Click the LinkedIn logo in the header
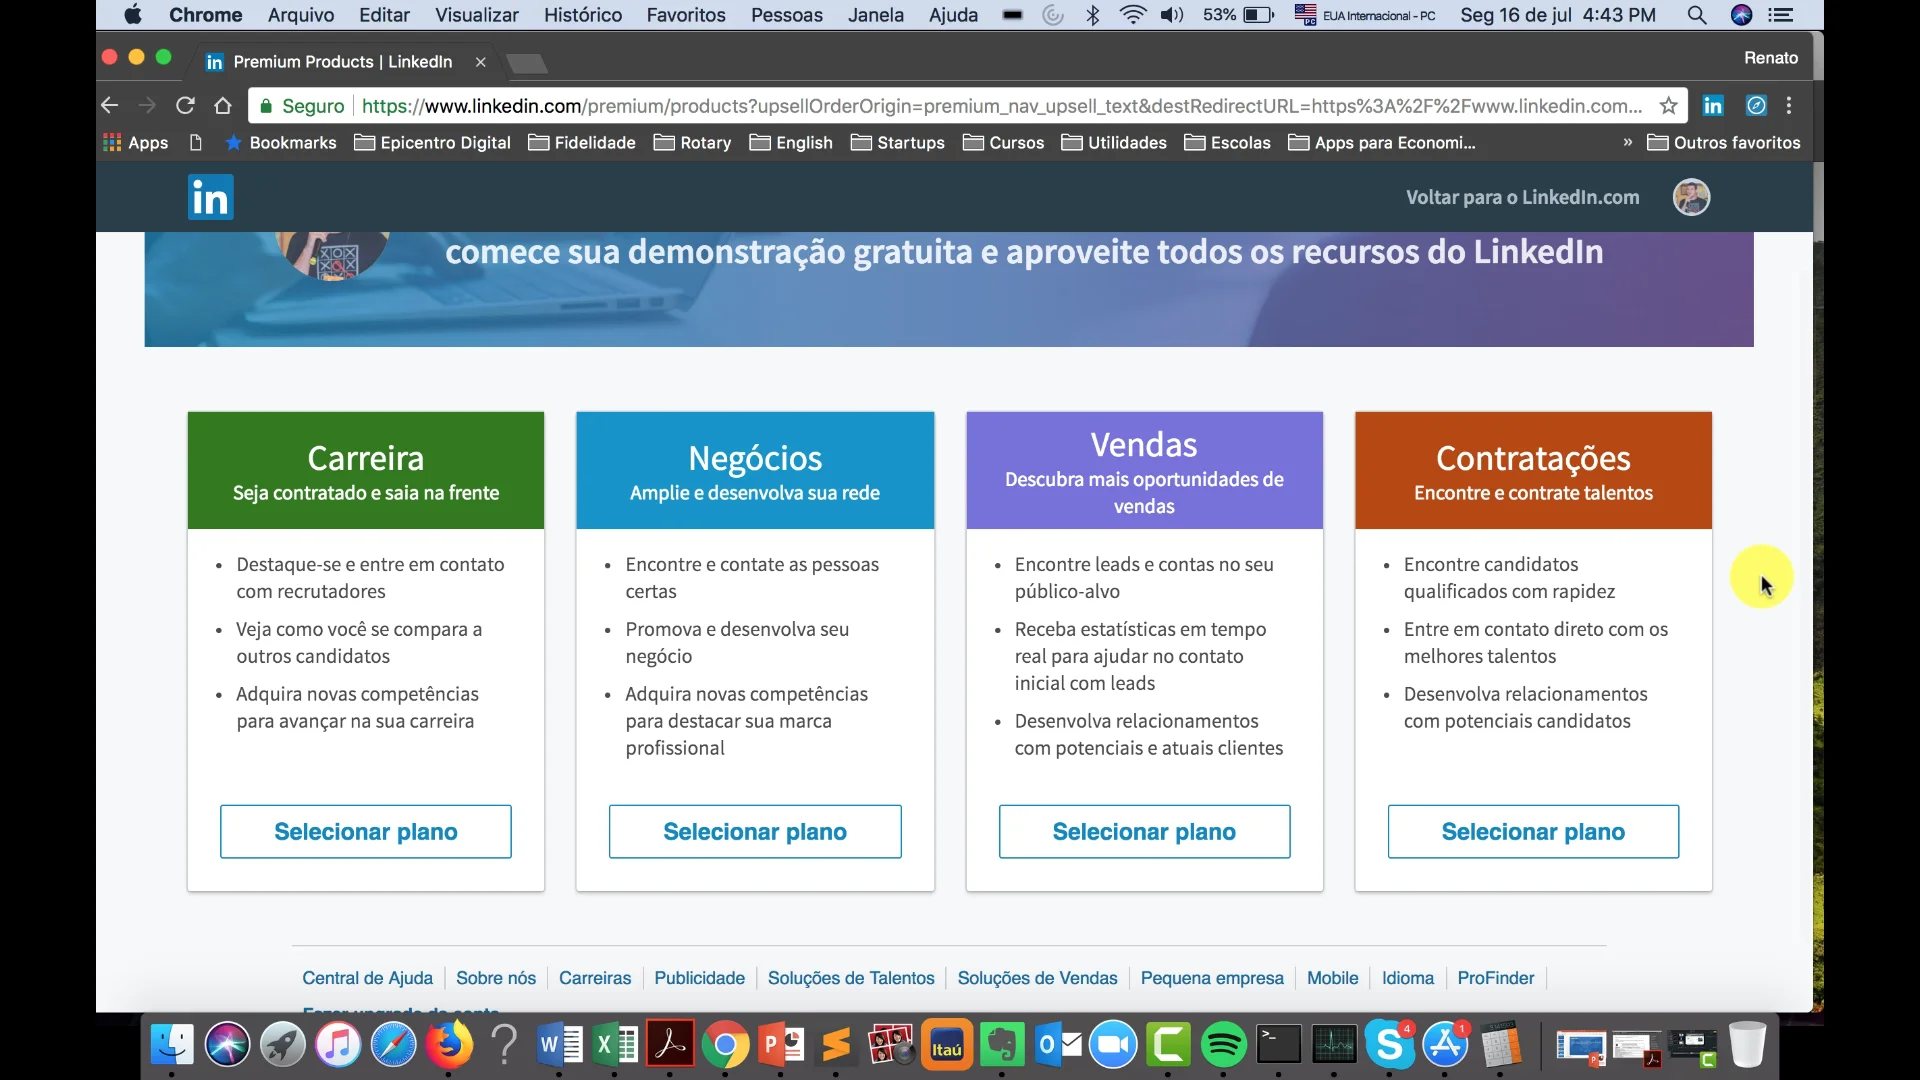This screenshot has width=1920, height=1080. [x=210, y=197]
